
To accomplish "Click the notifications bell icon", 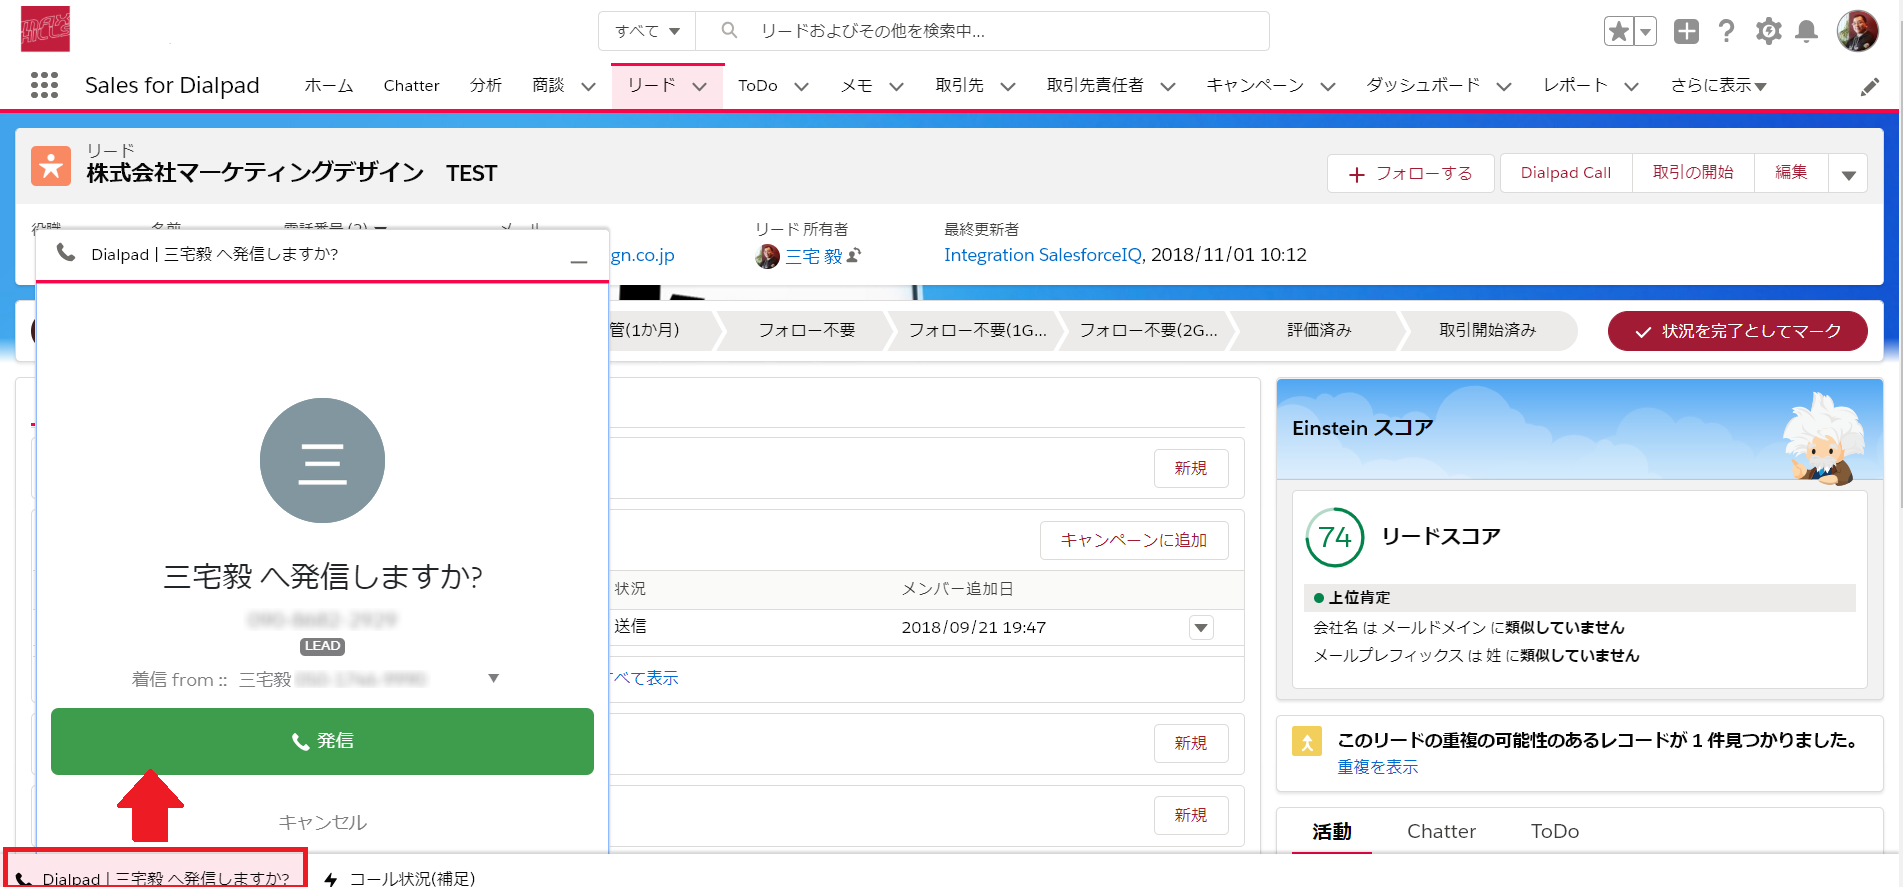I will [x=1806, y=32].
